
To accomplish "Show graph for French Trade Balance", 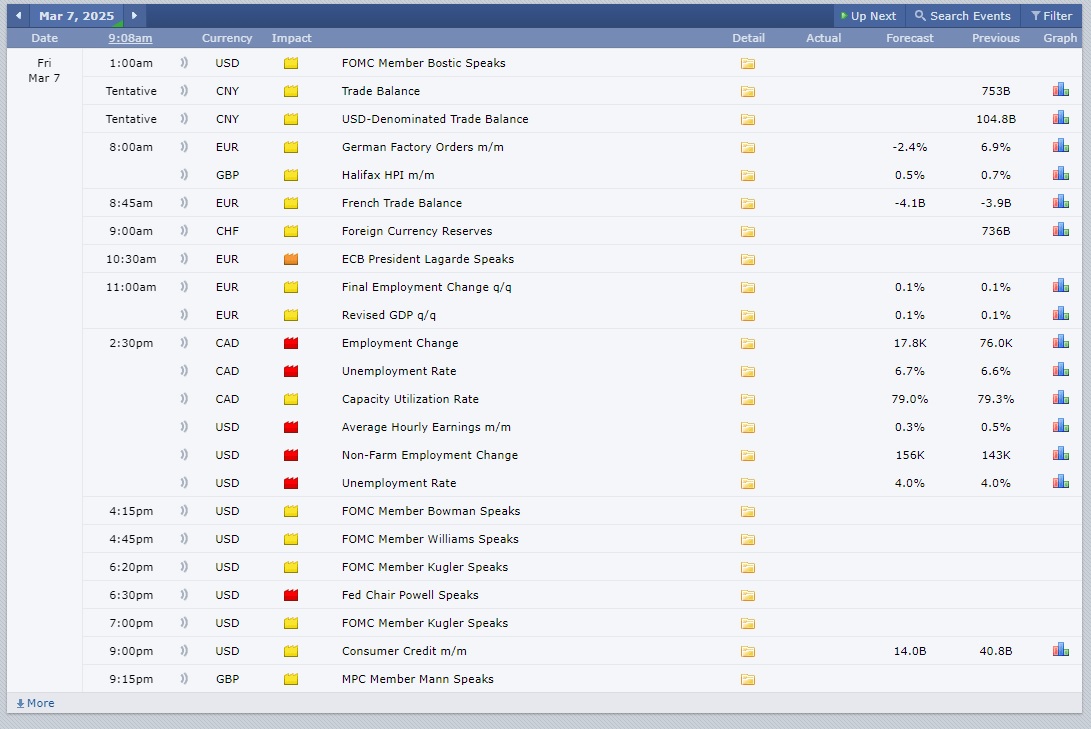I will [x=1060, y=202].
